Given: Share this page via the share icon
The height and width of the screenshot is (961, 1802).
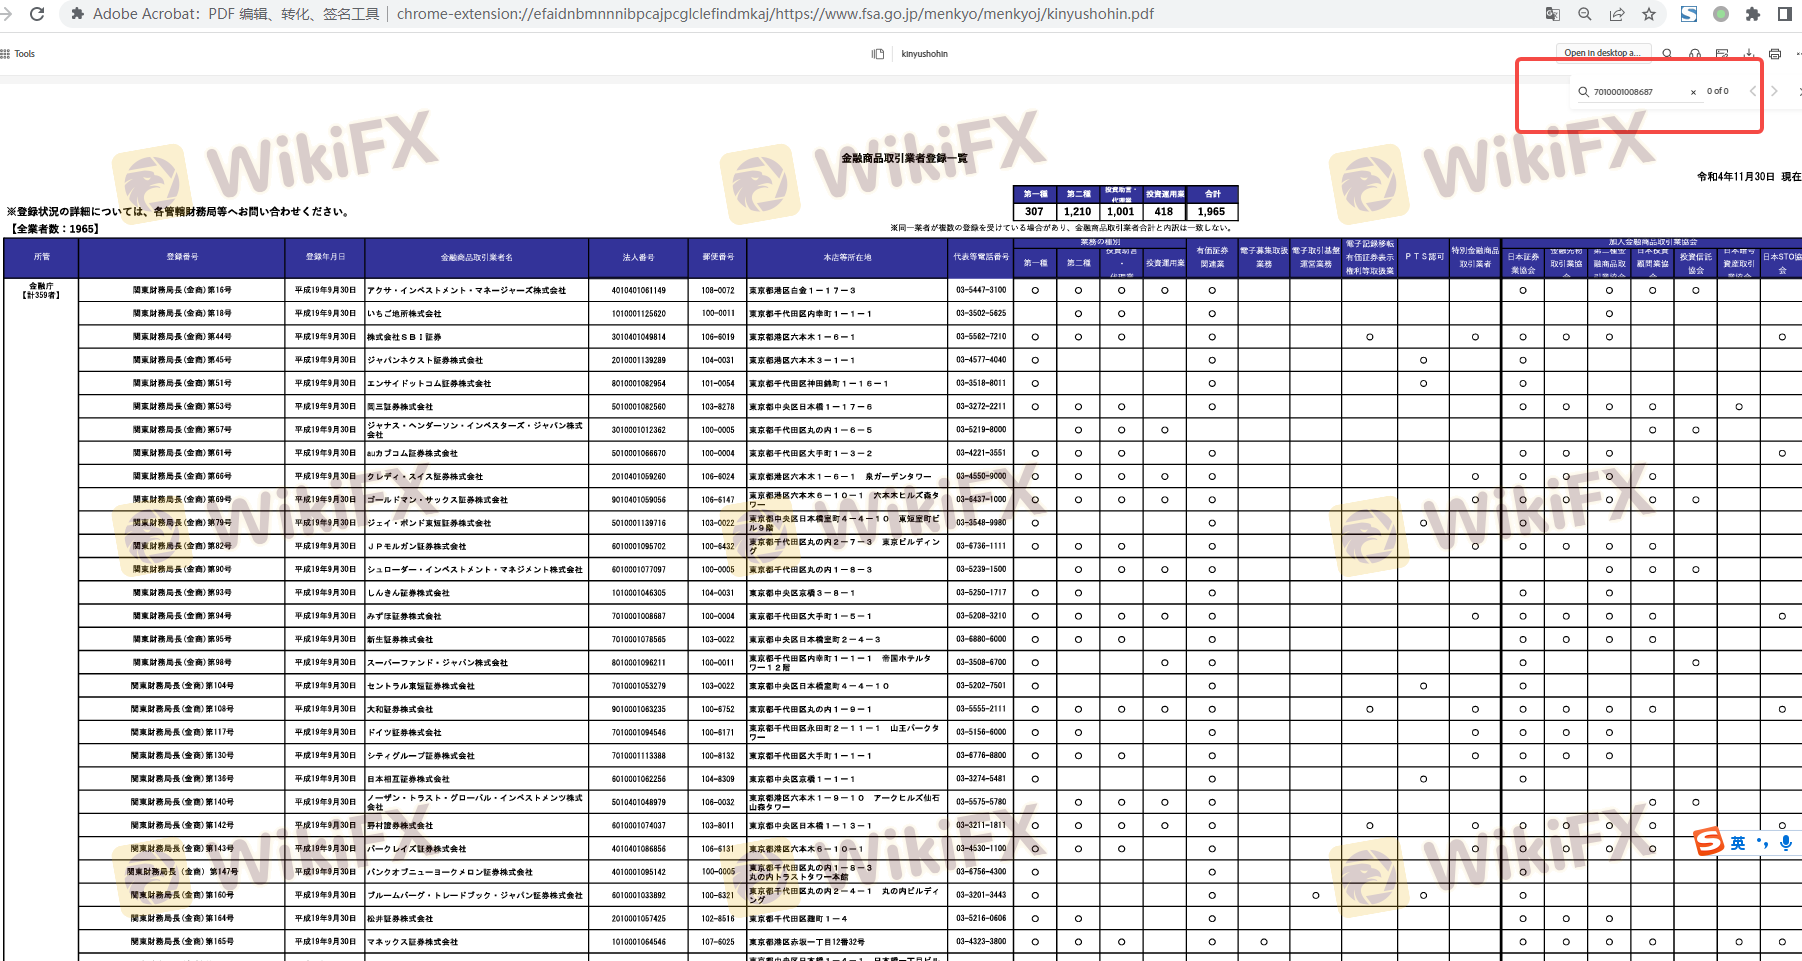Looking at the screenshot, I should 1617,14.
